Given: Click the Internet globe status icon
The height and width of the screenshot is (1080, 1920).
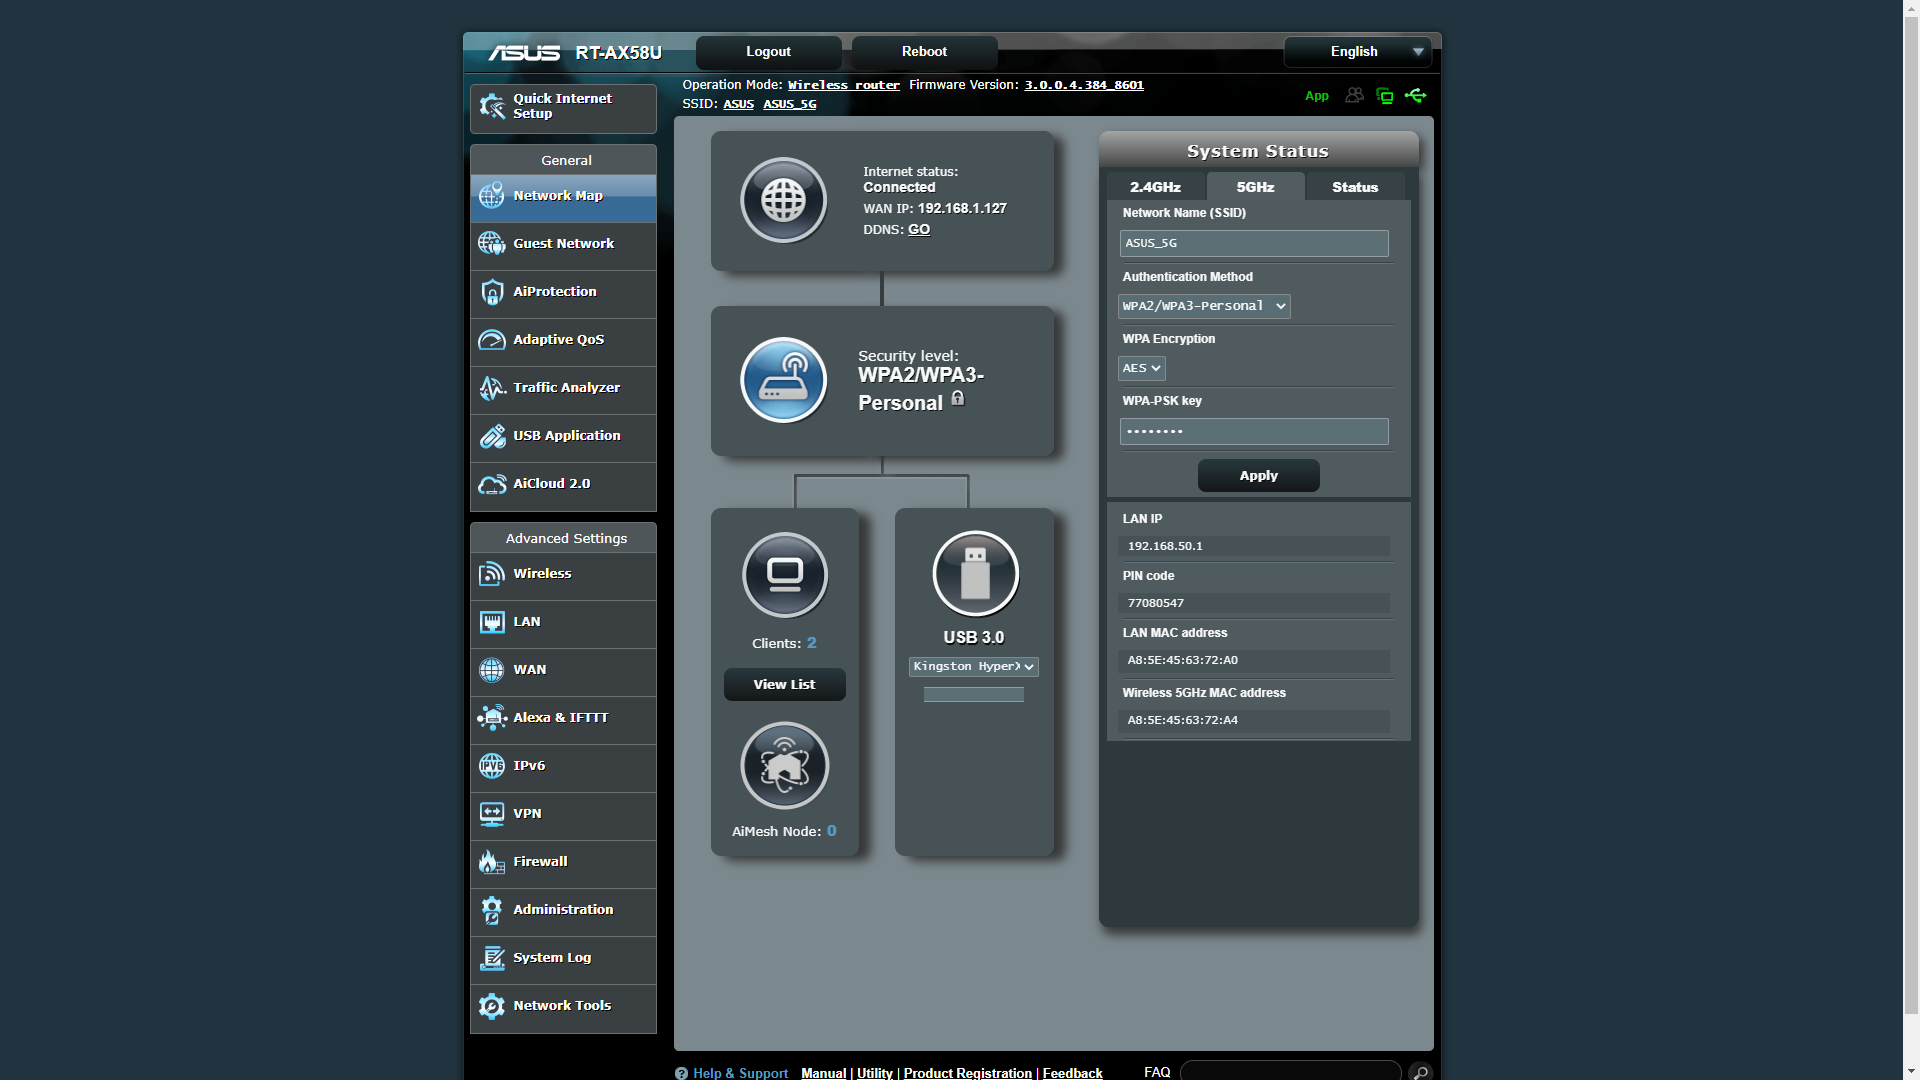Looking at the screenshot, I should pyautogui.click(x=783, y=200).
